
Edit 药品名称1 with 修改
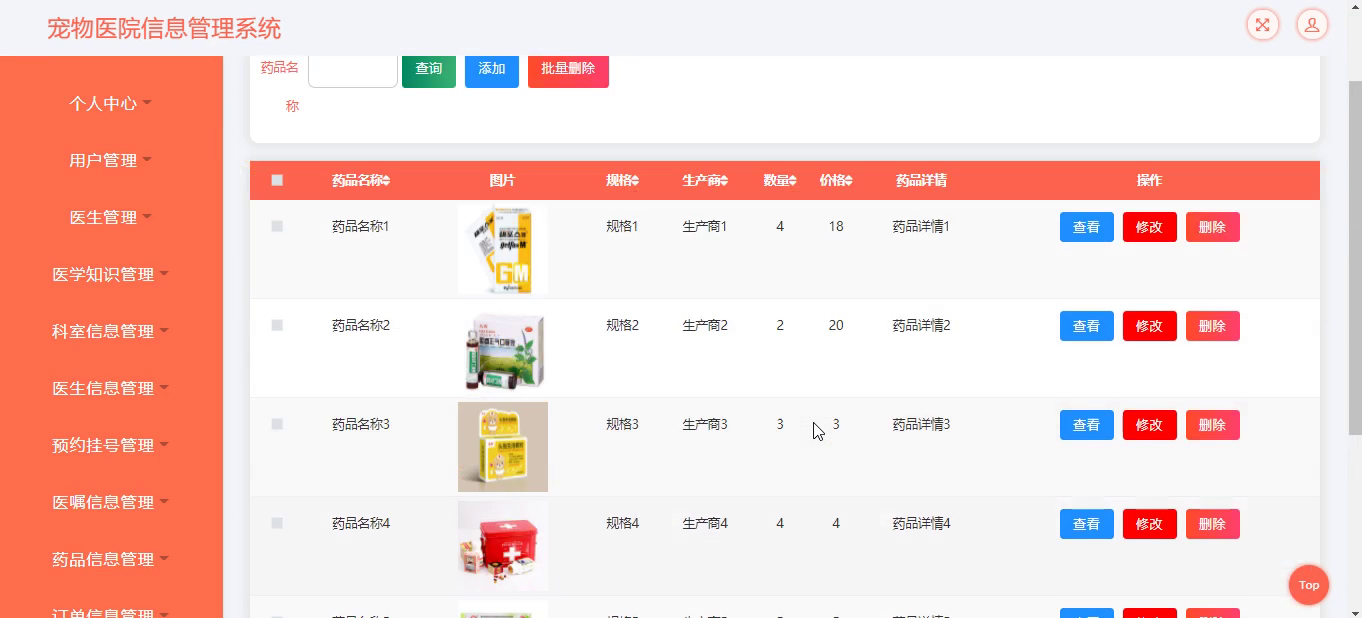coord(1150,227)
